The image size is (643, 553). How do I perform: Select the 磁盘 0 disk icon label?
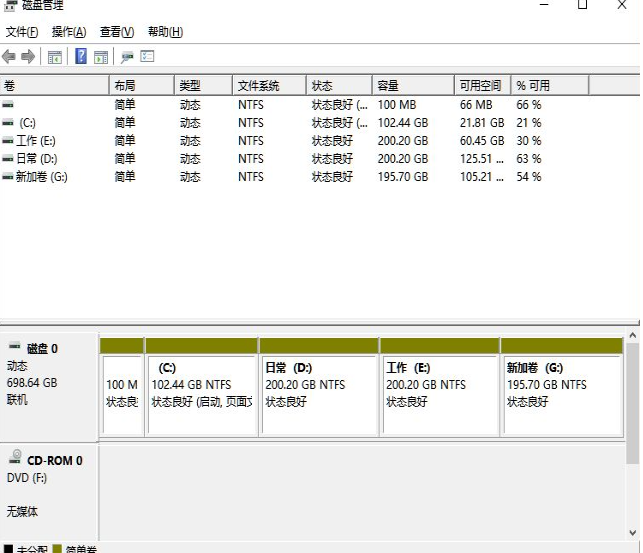tap(41, 348)
